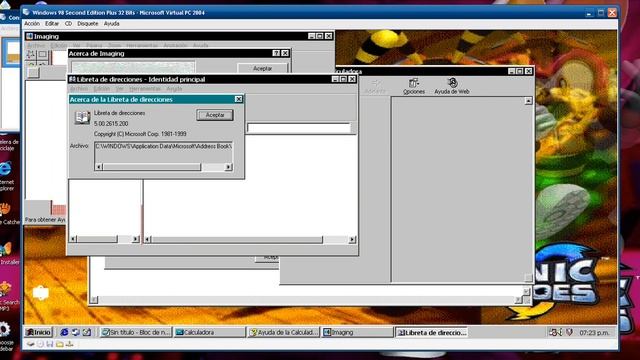The width and height of the screenshot is (640, 360).
Task: Open the CD menu in Virtual PC
Action: tap(68, 24)
